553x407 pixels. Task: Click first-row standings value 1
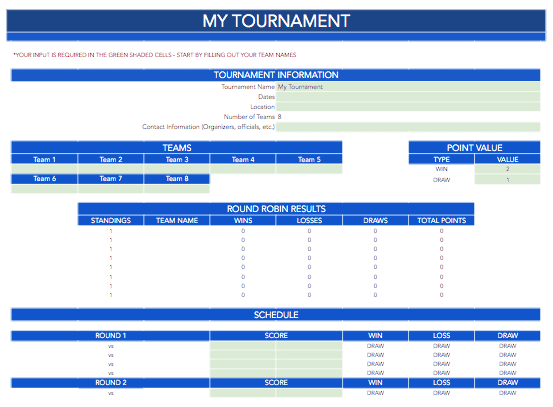[x=111, y=231]
